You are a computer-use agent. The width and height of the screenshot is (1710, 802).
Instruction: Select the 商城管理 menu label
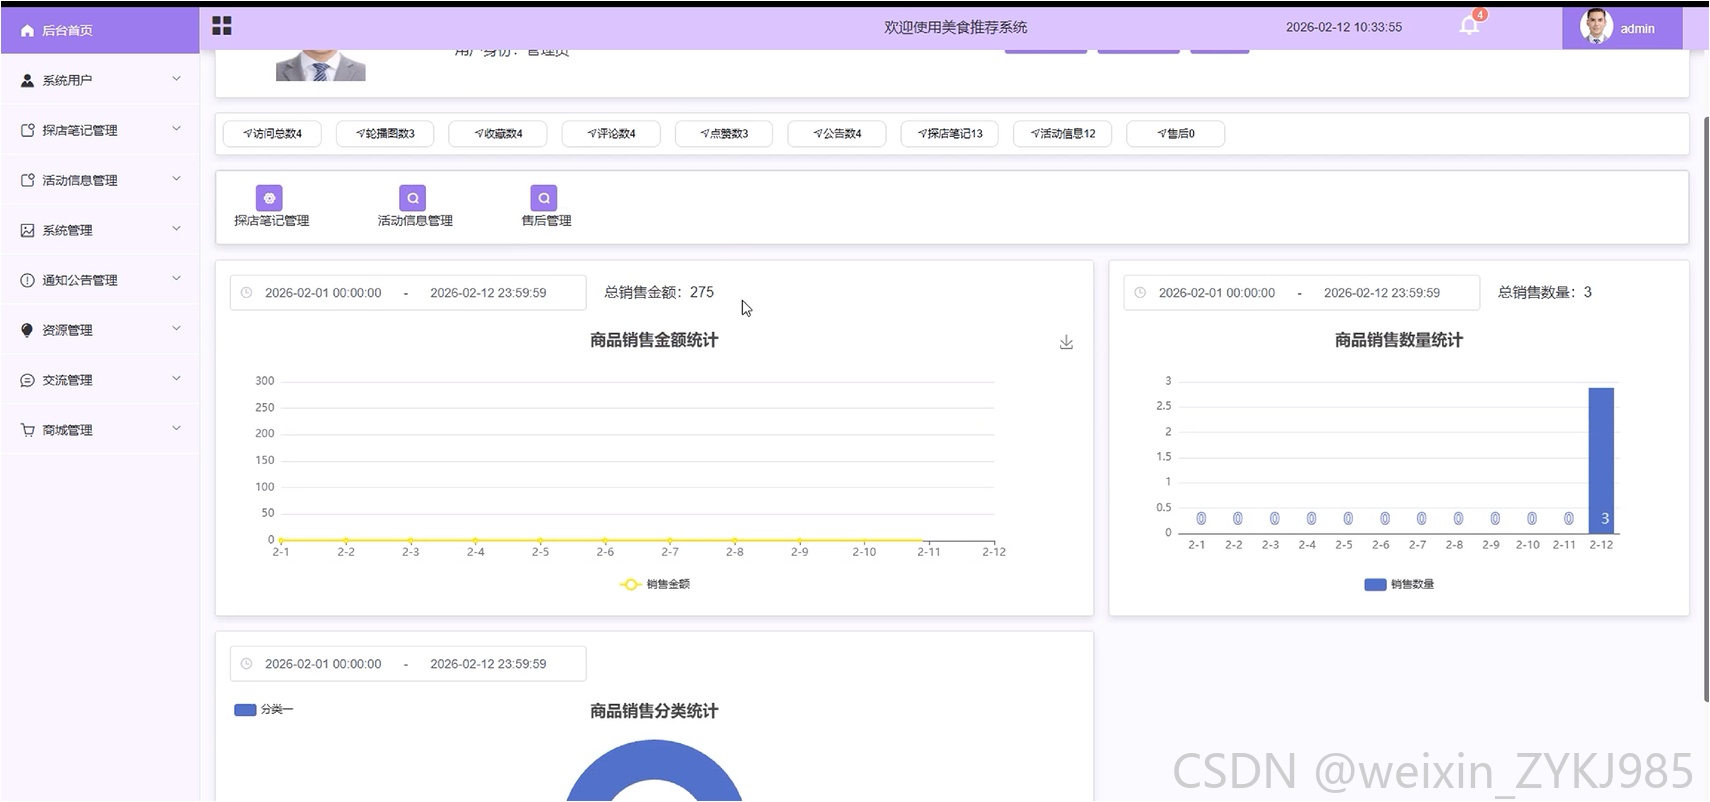point(67,430)
